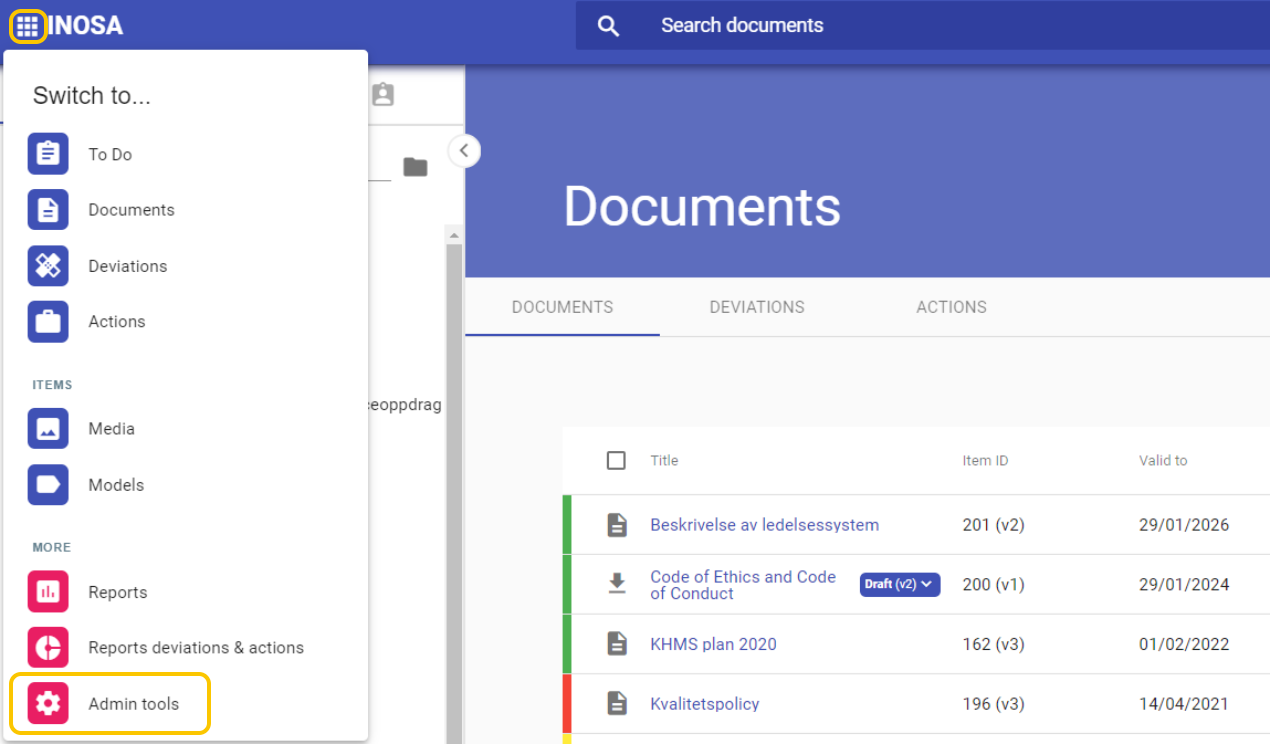Click the Reports bar chart icon
1270x744 pixels.
48,592
